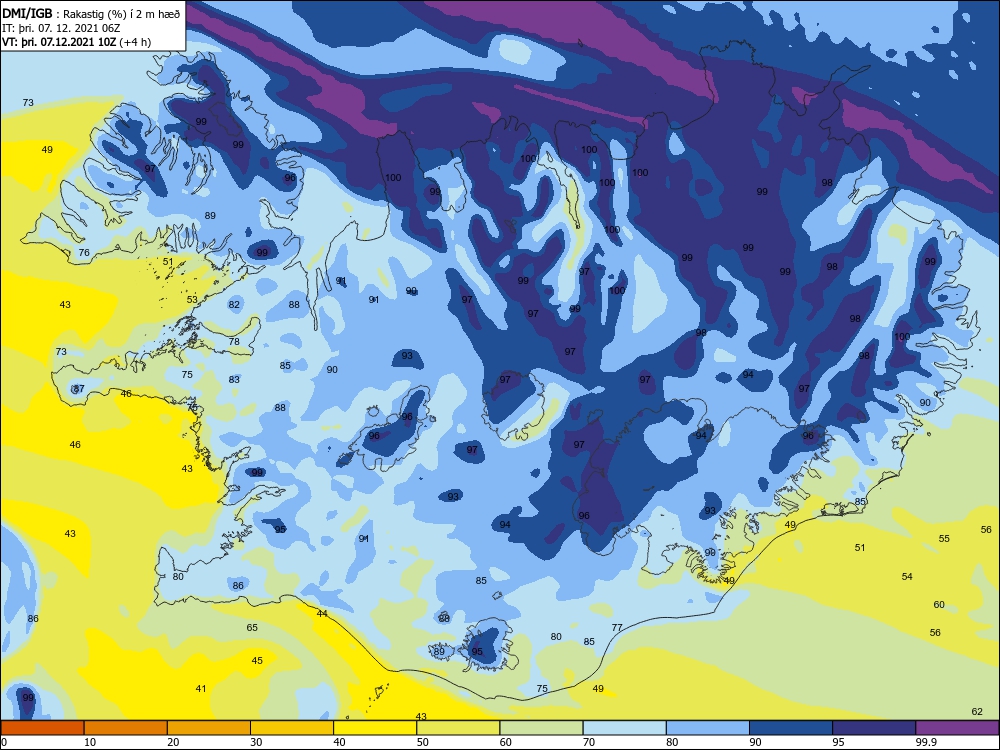Pick the pale blue 70–80 legend swatch
The width and height of the screenshot is (1000, 750).
click(625, 728)
